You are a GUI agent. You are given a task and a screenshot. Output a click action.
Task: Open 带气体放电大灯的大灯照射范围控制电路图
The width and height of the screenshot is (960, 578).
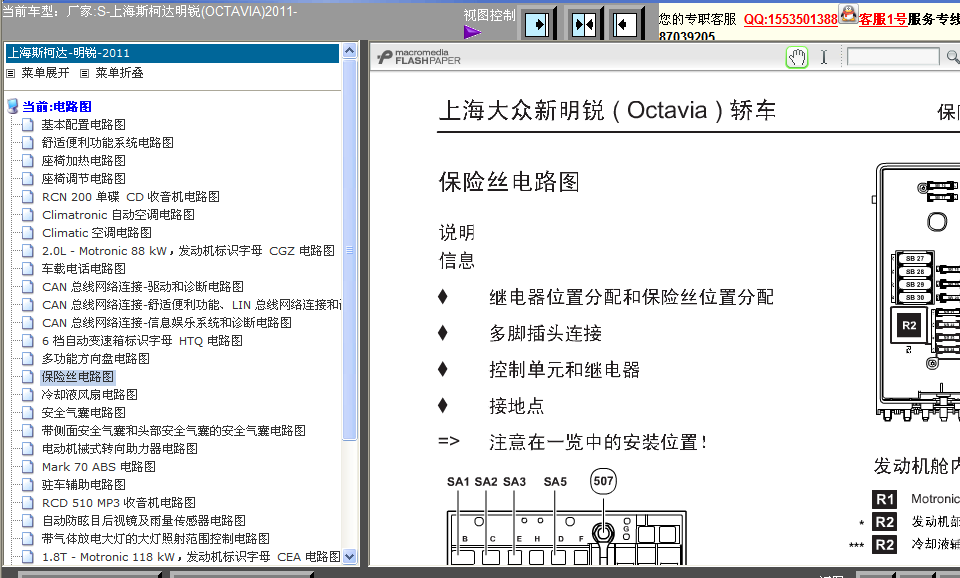pyautogui.click(x=156, y=539)
